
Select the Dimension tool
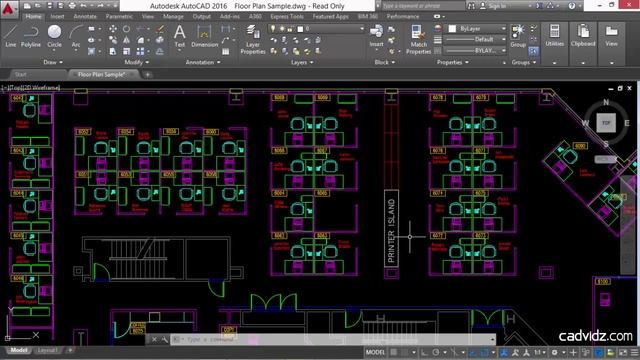204,36
